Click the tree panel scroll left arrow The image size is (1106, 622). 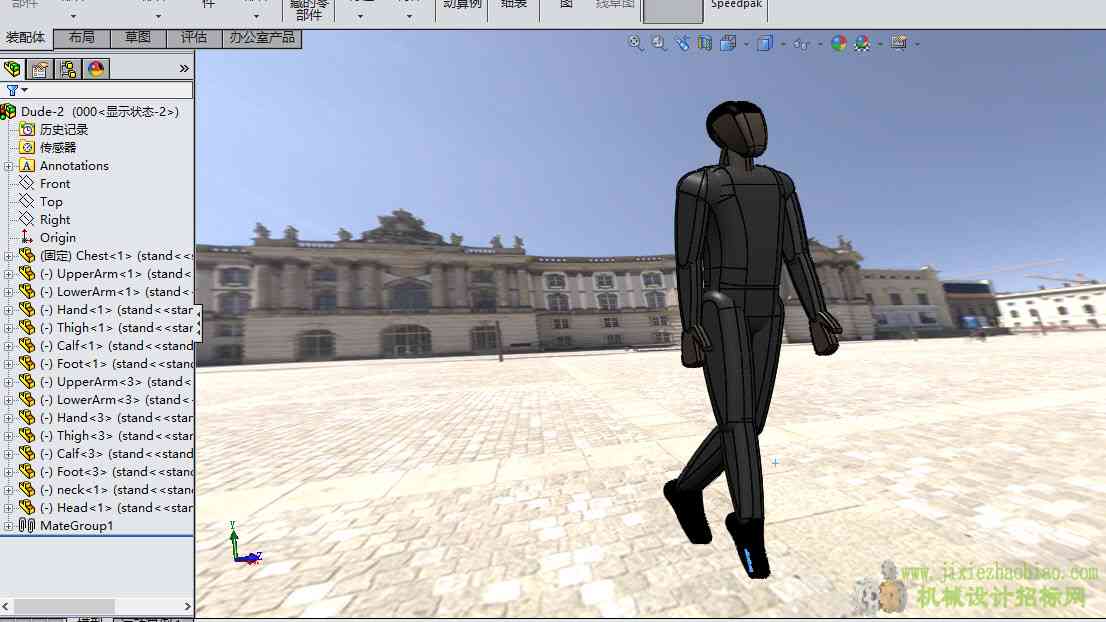[6, 606]
